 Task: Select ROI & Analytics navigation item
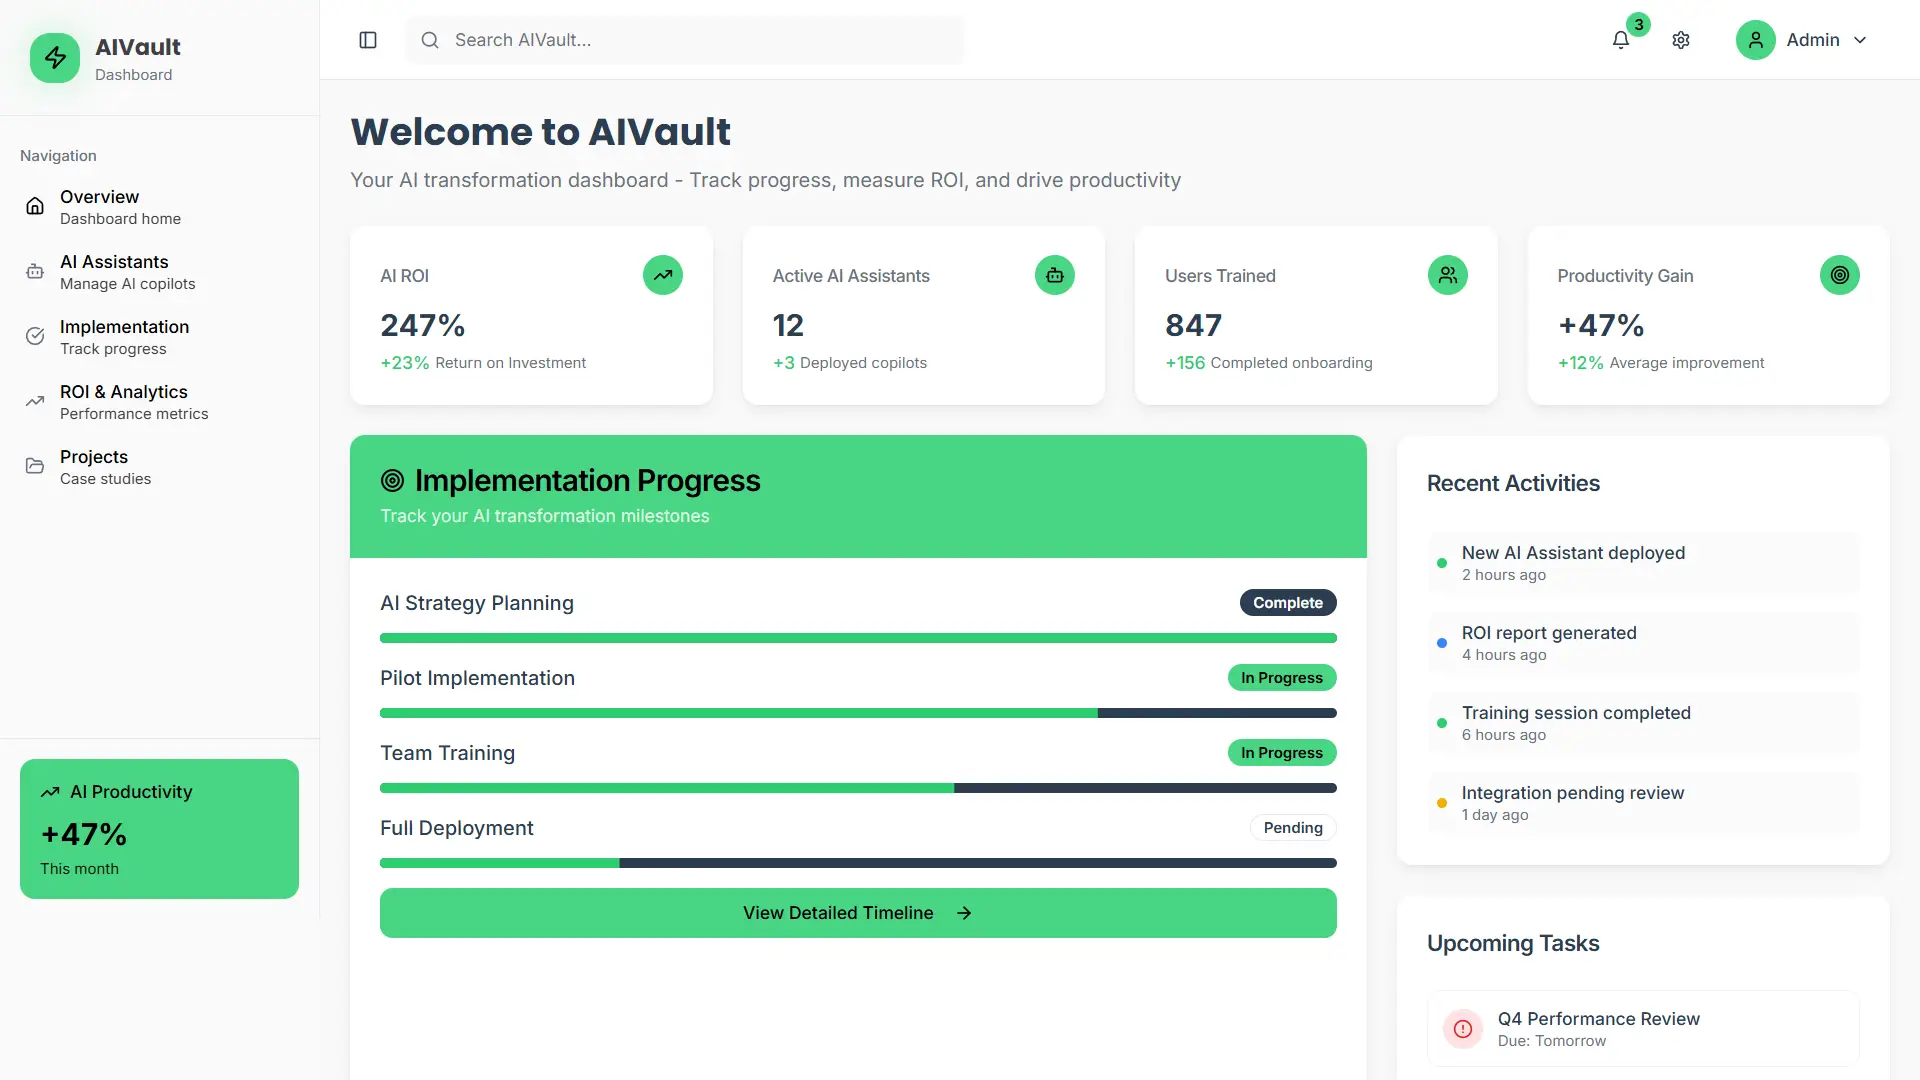[x=160, y=402]
